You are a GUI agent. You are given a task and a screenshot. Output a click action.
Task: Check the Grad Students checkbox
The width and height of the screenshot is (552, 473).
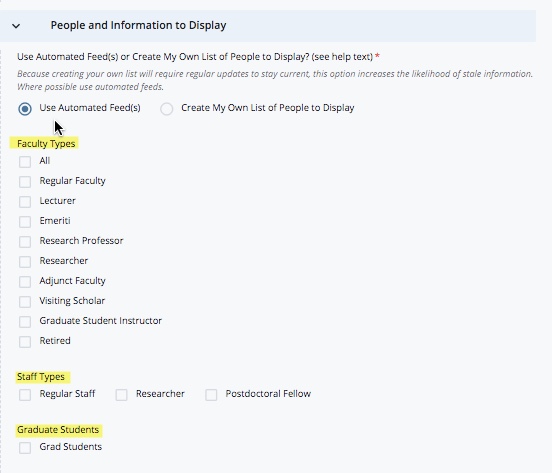[25, 448]
